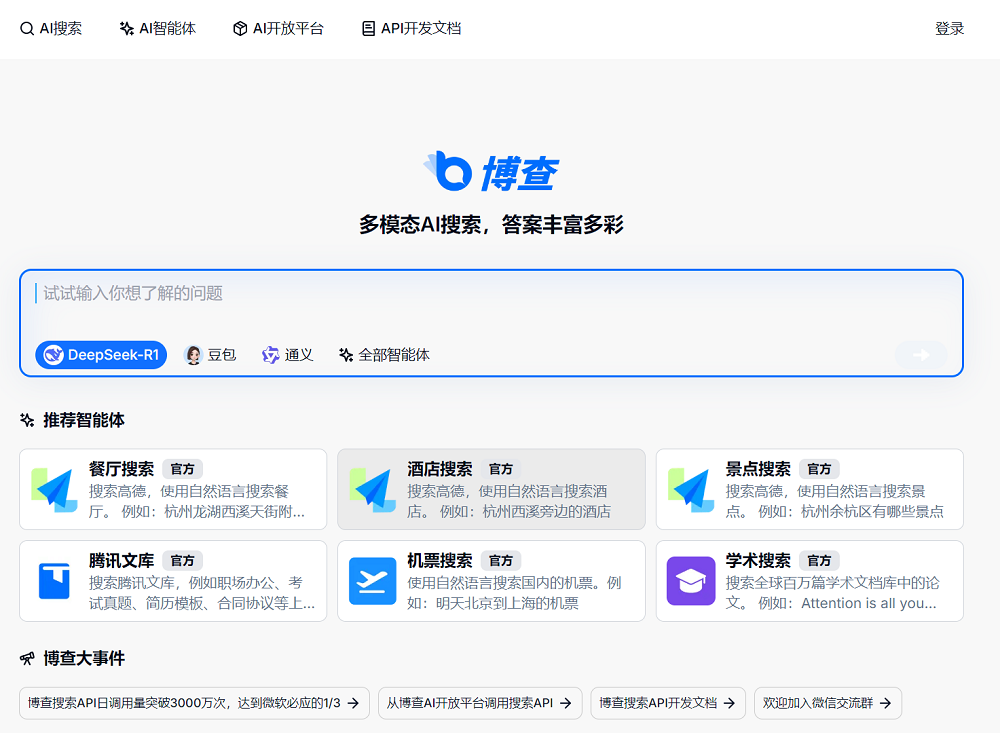1000x733 pixels.
Task: Click the arrow submit button in search box
Action: pyautogui.click(x=920, y=354)
